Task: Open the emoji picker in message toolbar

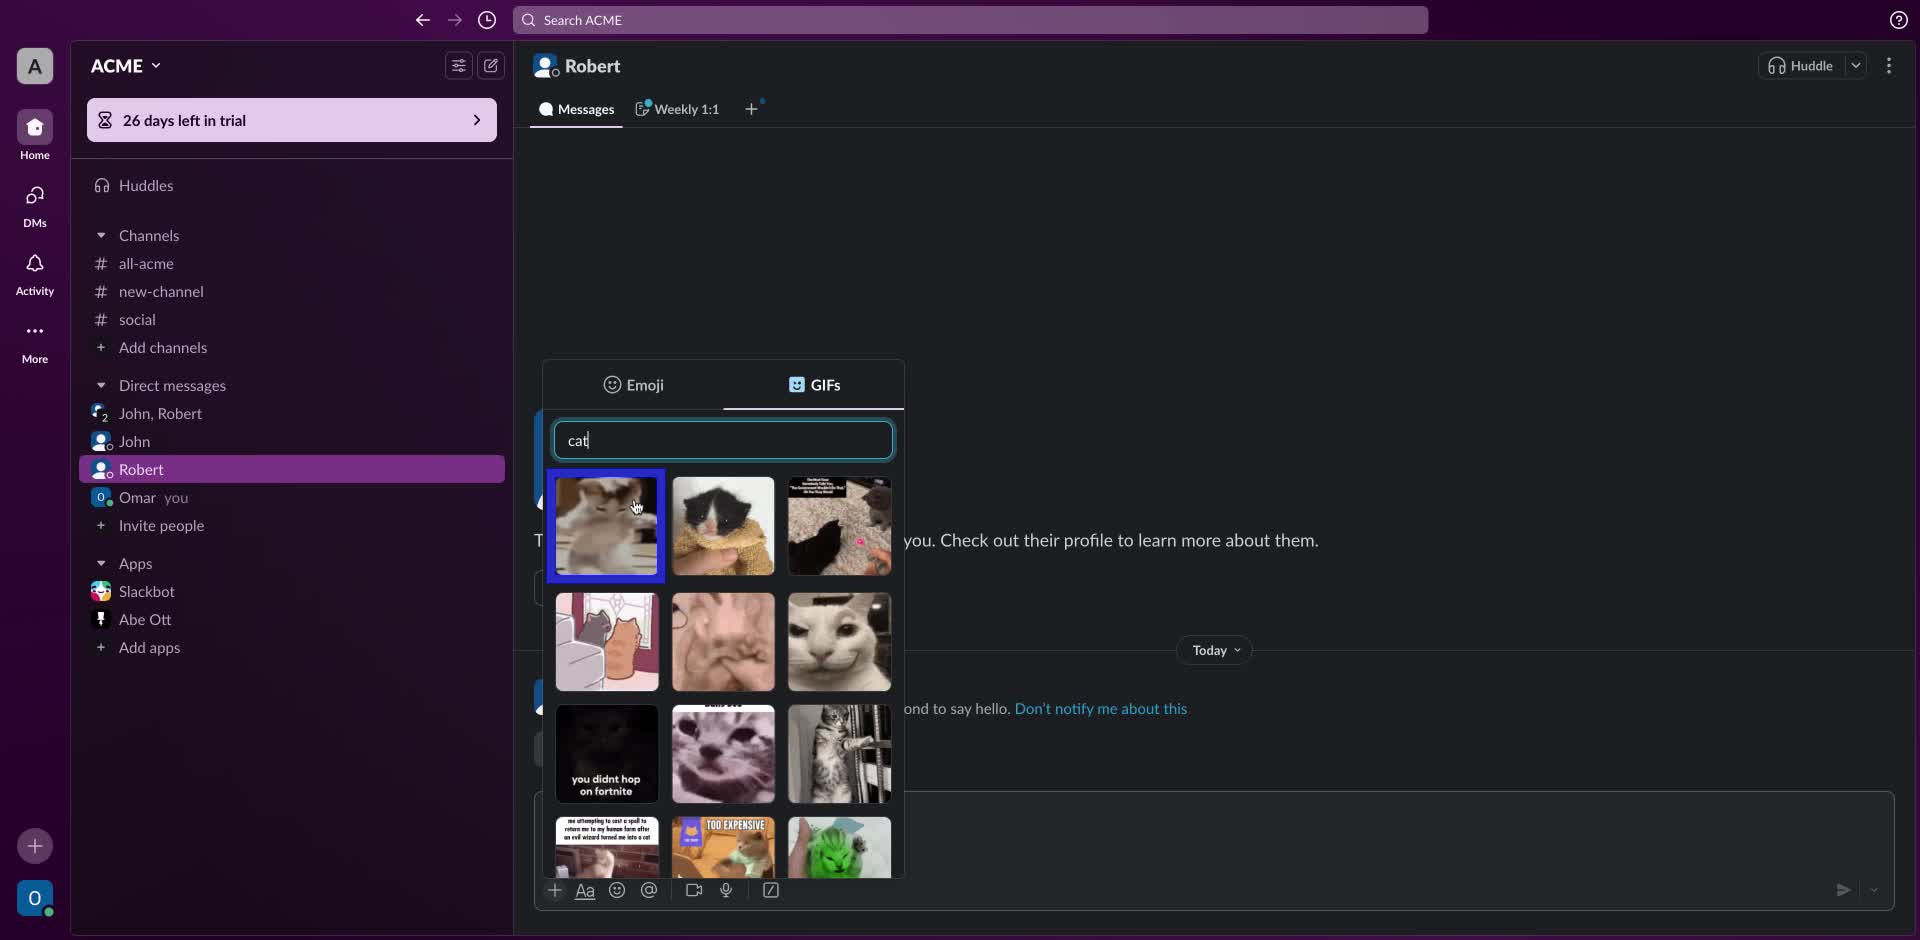Action: (x=617, y=890)
